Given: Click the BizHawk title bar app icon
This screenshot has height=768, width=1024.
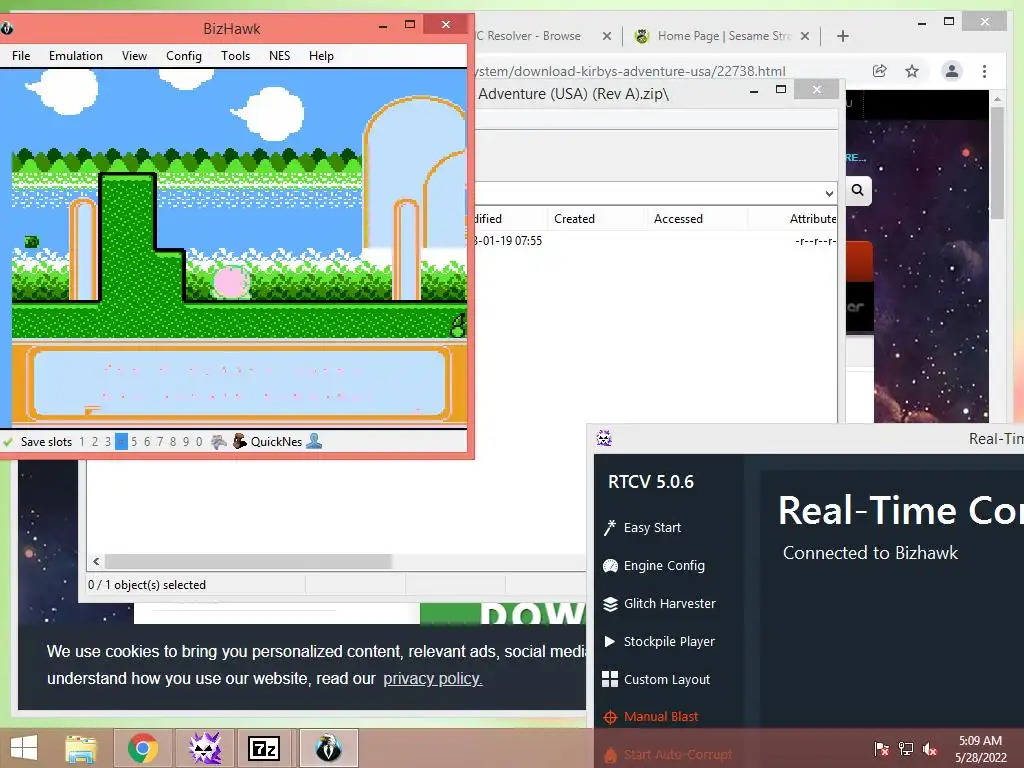Looking at the screenshot, I should click(7, 28).
